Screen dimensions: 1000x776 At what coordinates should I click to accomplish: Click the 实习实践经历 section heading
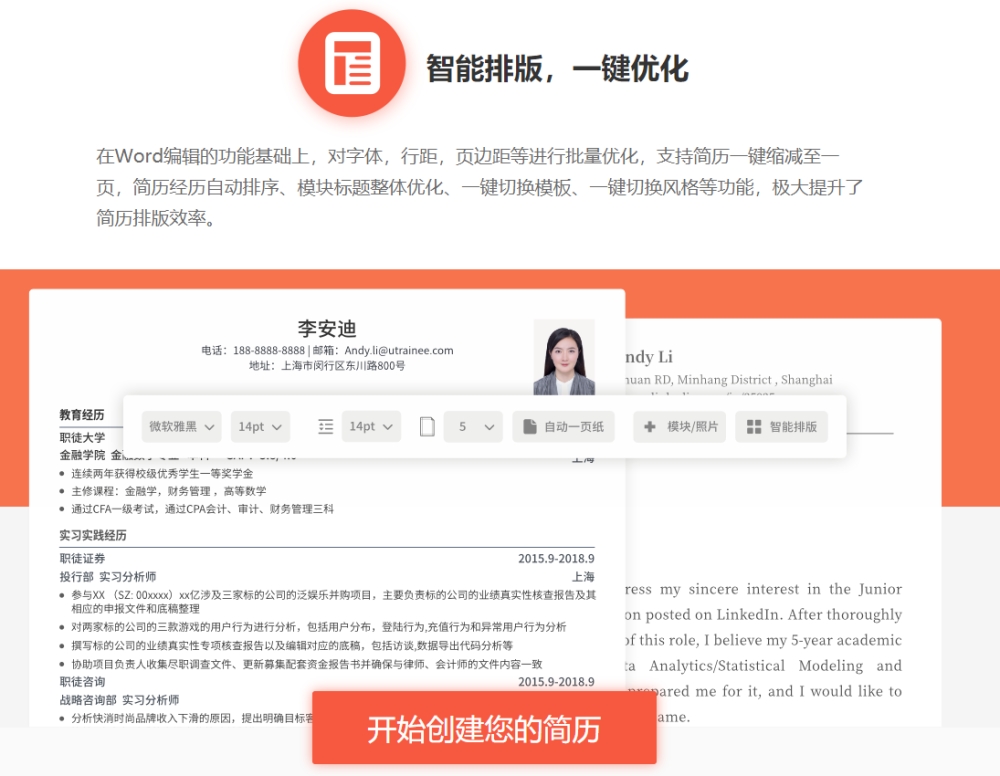click(x=93, y=535)
